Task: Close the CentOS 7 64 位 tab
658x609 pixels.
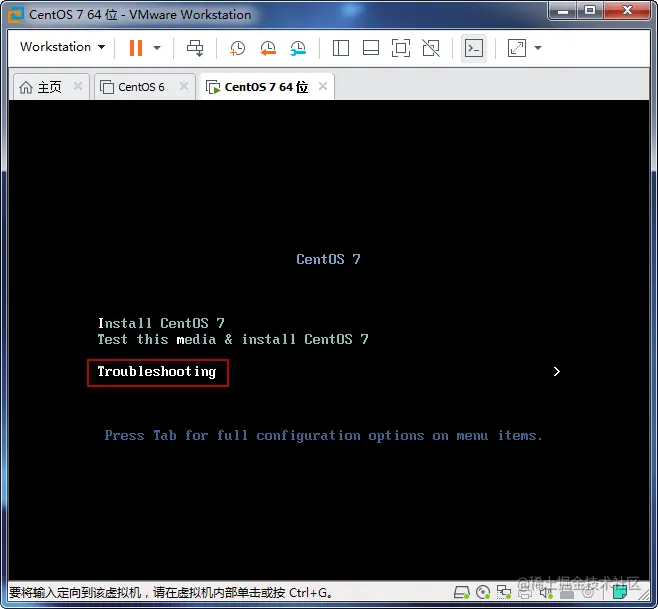Action: click(323, 86)
